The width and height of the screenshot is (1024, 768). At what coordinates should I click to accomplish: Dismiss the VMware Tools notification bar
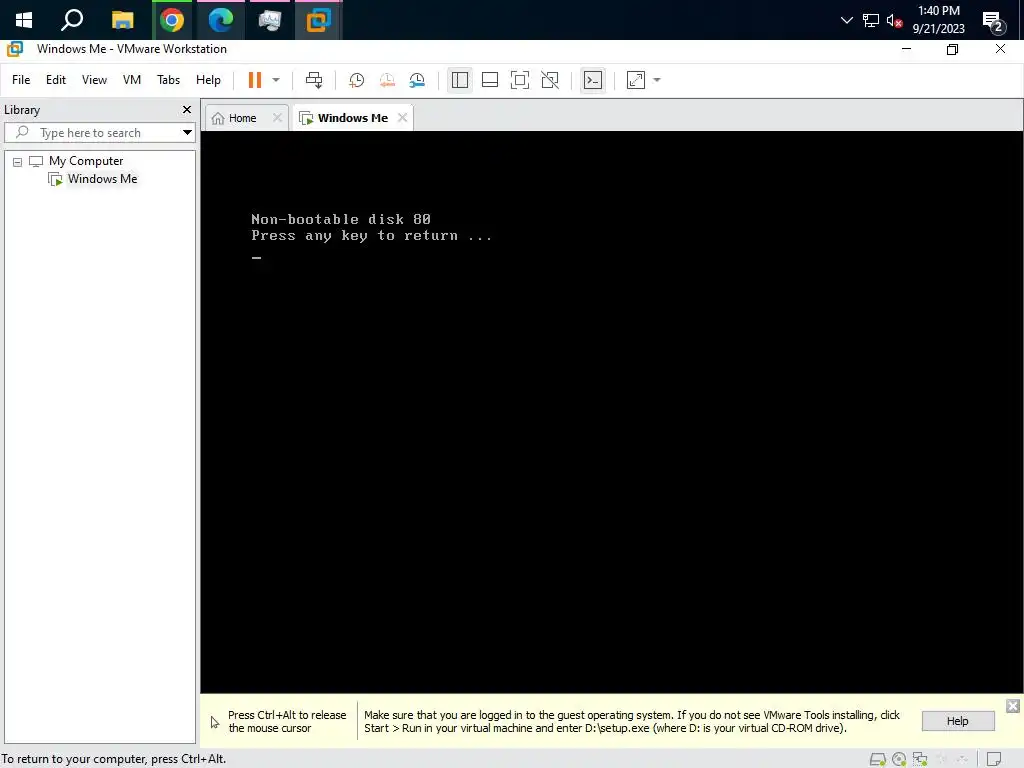pos(1013,706)
